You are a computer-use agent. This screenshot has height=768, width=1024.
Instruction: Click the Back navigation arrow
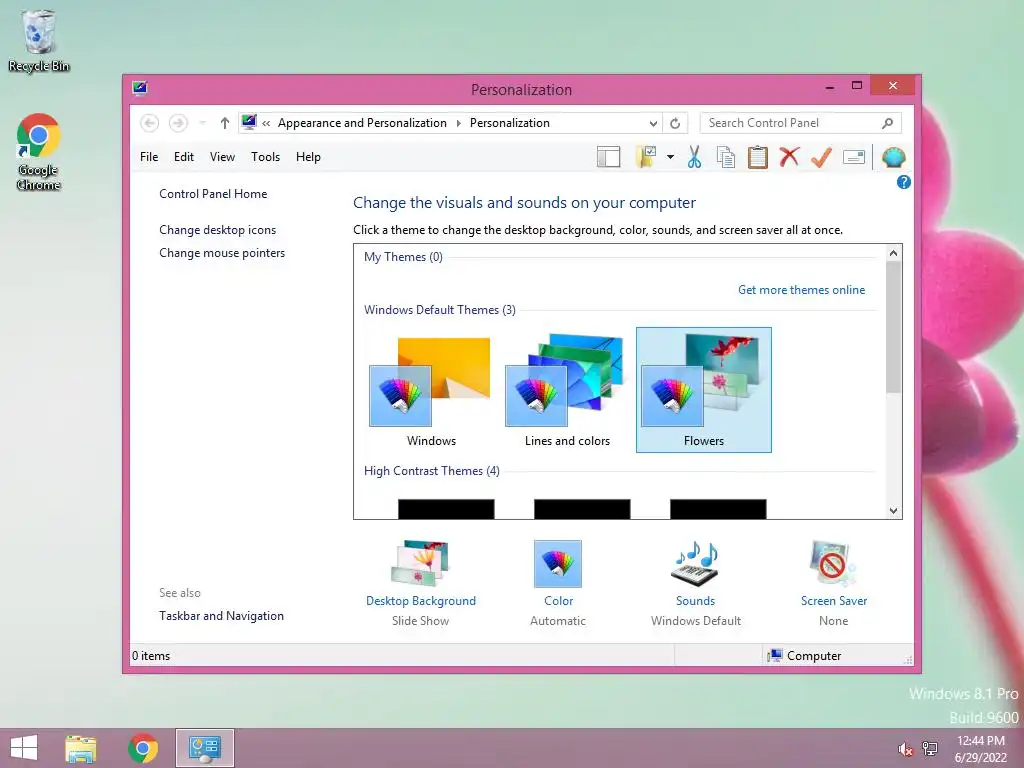pyautogui.click(x=150, y=123)
